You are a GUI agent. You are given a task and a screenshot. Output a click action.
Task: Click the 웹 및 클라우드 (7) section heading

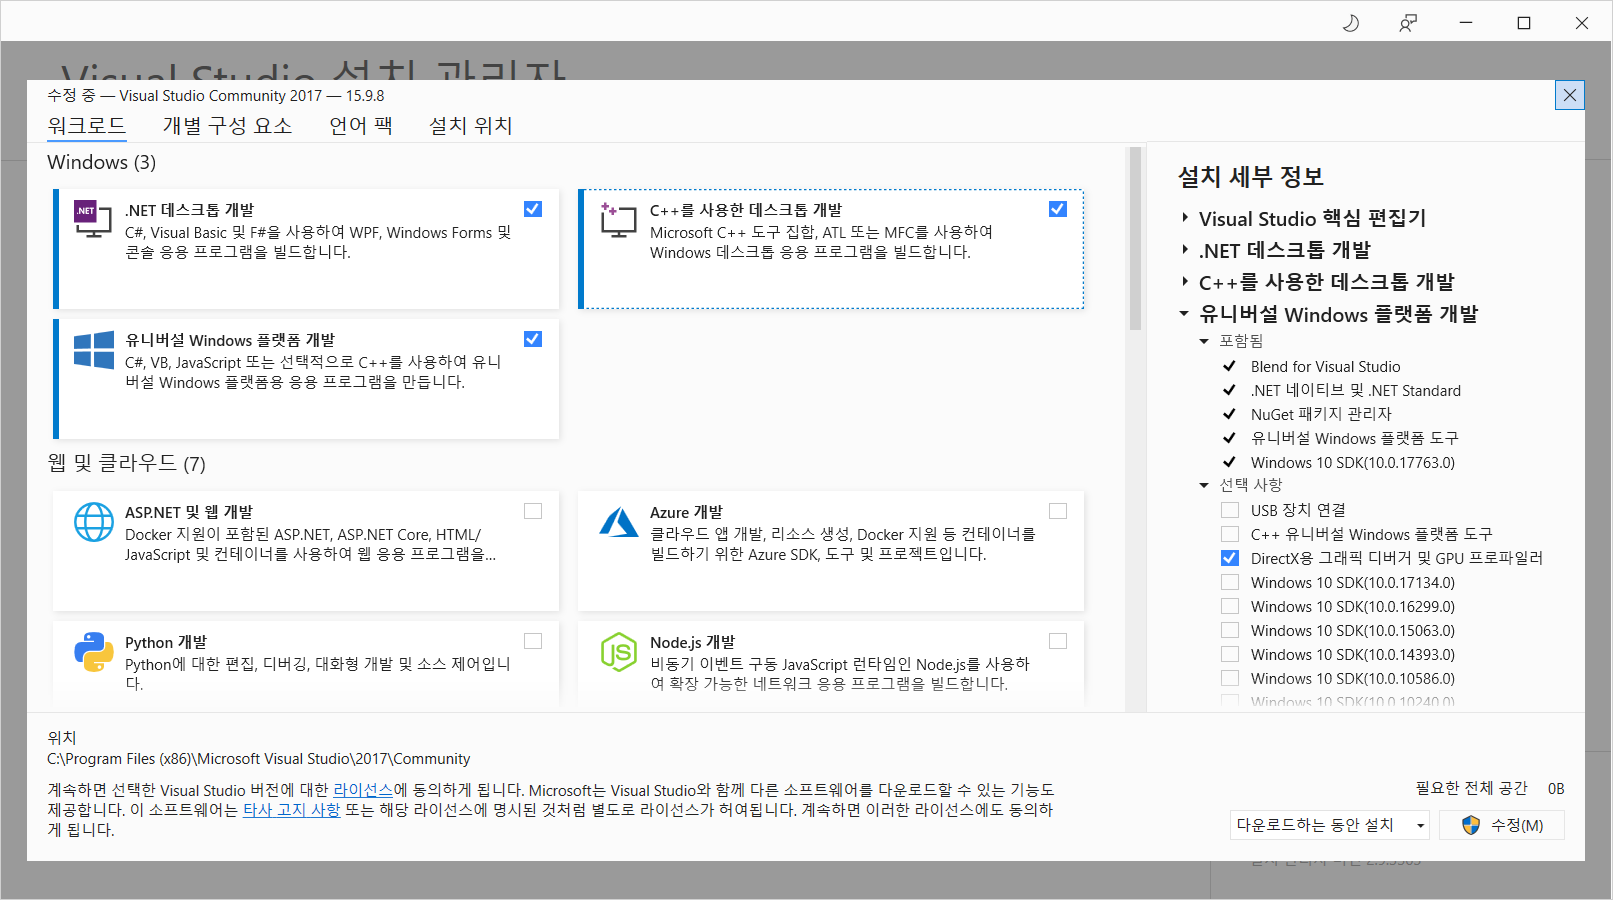127,463
